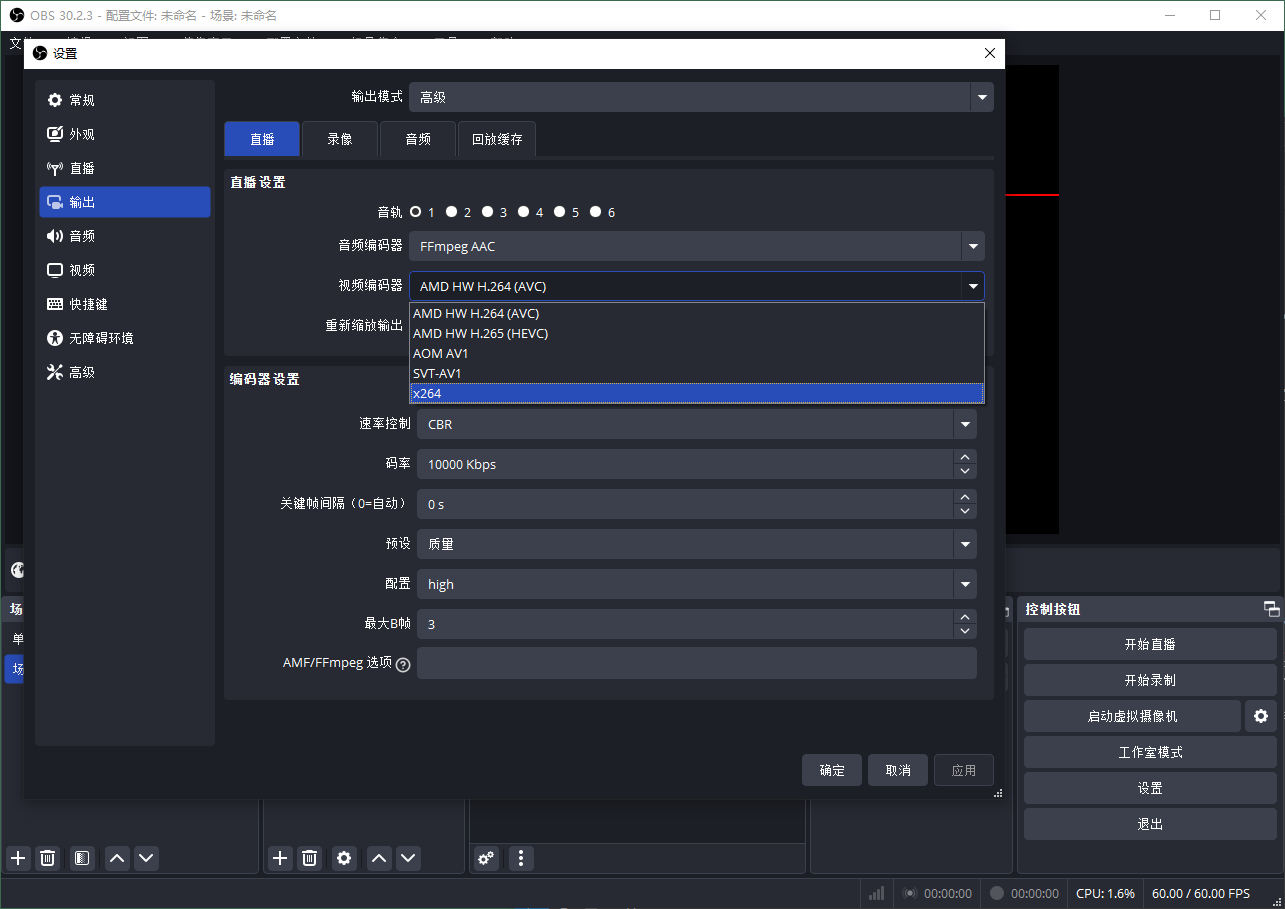Click the 确定 button
The width and height of the screenshot is (1285, 909).
831,770
